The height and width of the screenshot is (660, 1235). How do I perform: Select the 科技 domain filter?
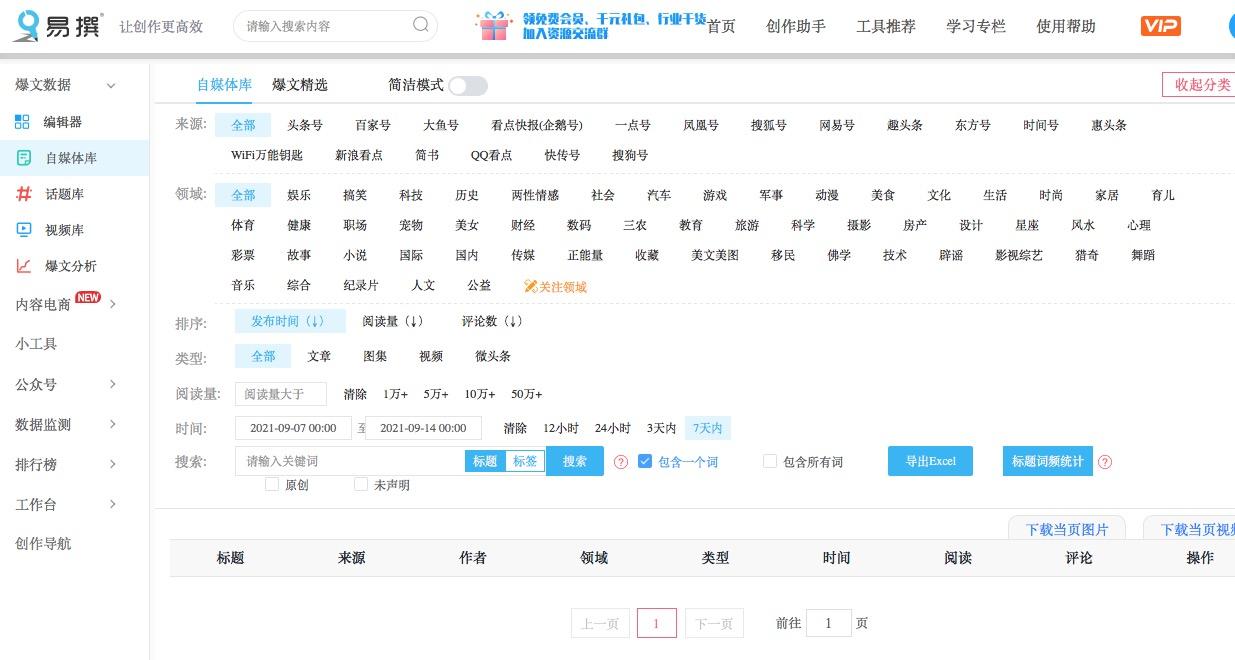[x=411, y=195]
